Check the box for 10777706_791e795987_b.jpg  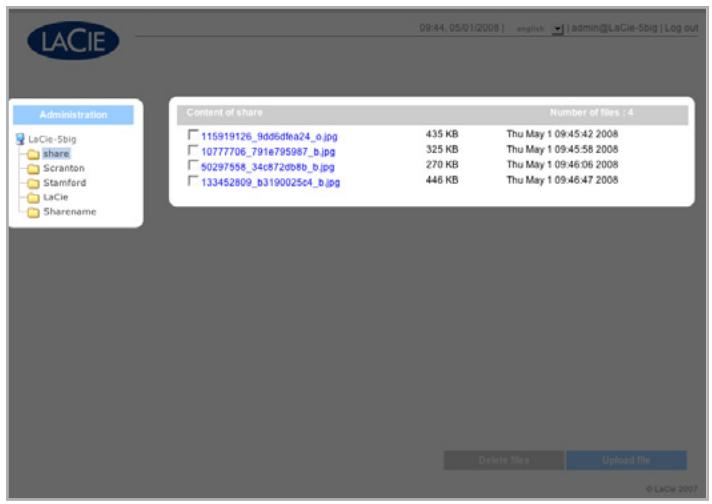[x=193, y=150]
